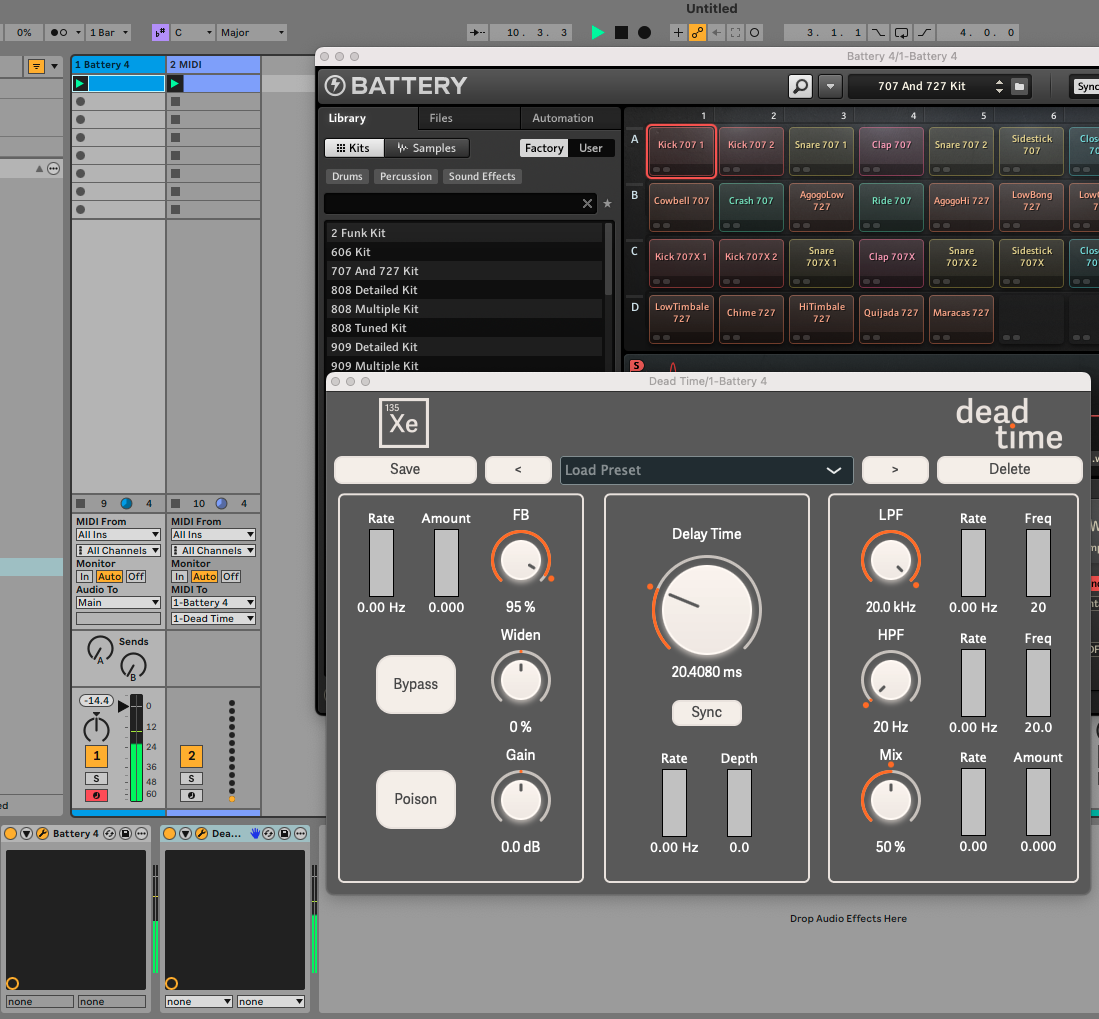Open the Load Preset dropdown in Dead Time
1099x1019 pixels.
(706, 470)
